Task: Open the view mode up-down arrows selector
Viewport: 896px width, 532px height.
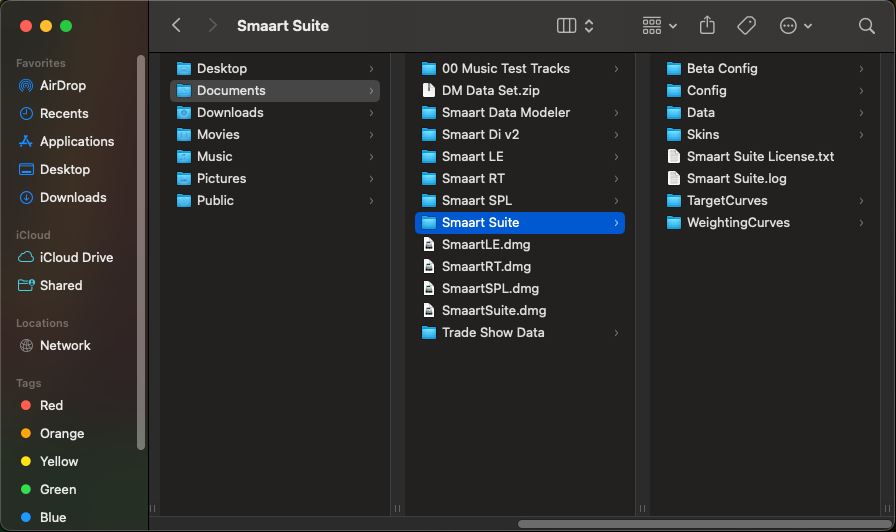Action: [589, 26]
